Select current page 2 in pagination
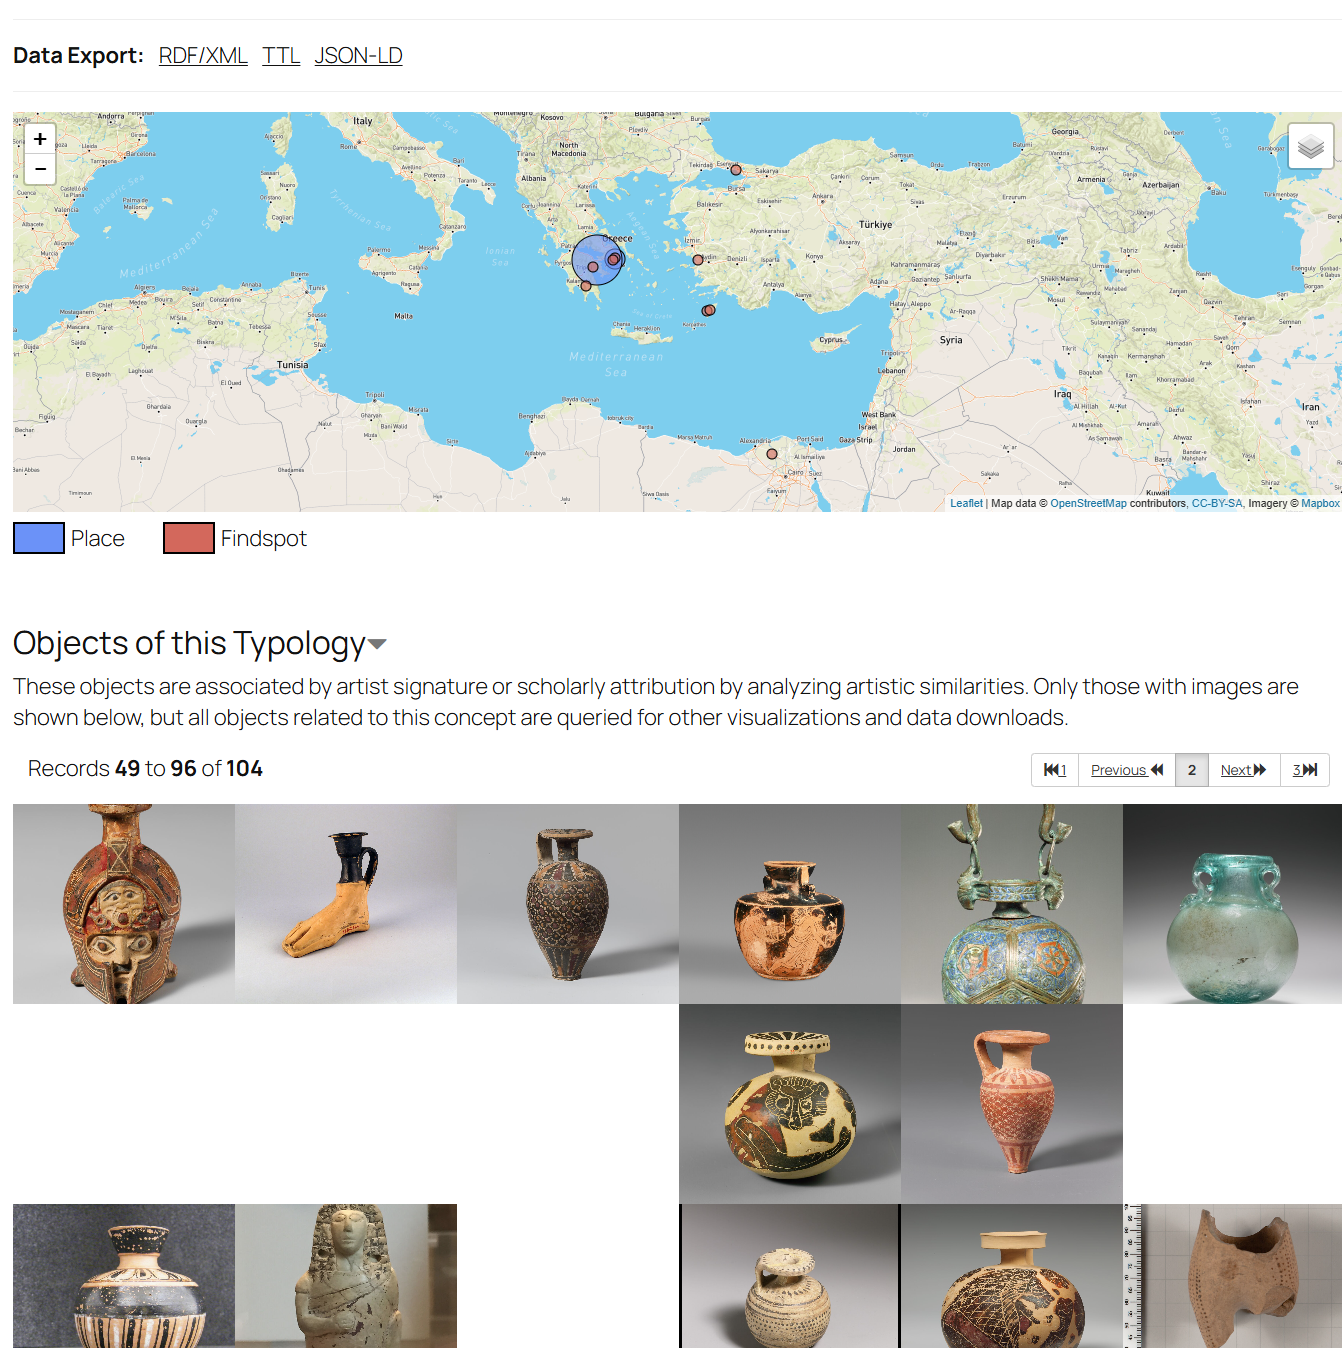 [x=1192, y=770]
